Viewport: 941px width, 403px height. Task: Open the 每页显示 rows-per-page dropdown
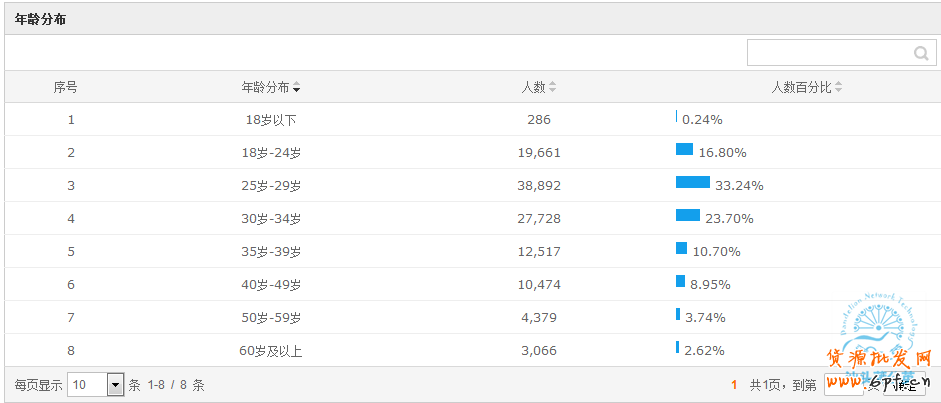pyautogui.click(x=115, y=385)
